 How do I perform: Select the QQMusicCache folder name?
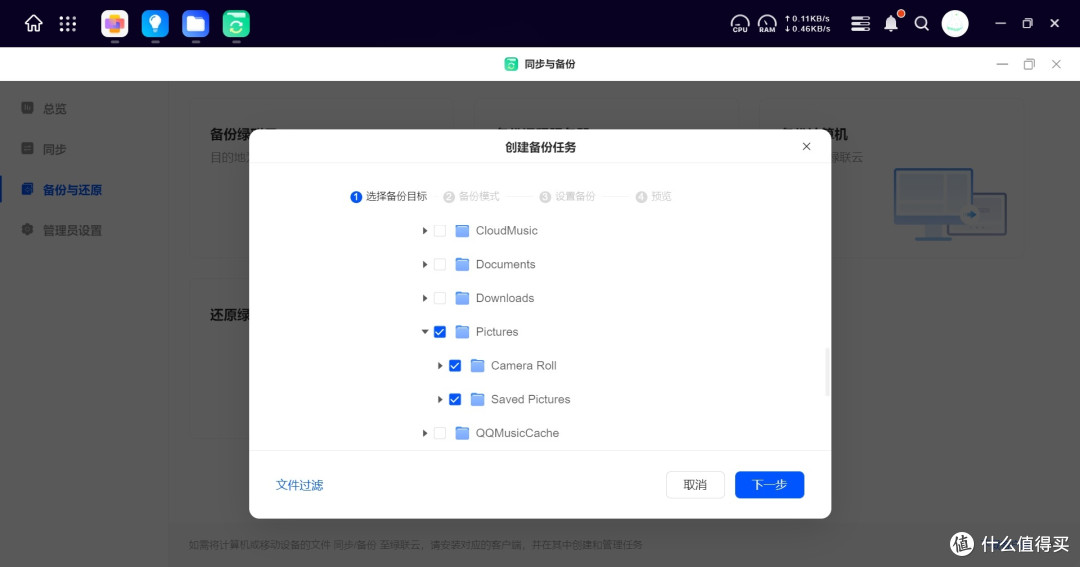[x=517, y=433]
